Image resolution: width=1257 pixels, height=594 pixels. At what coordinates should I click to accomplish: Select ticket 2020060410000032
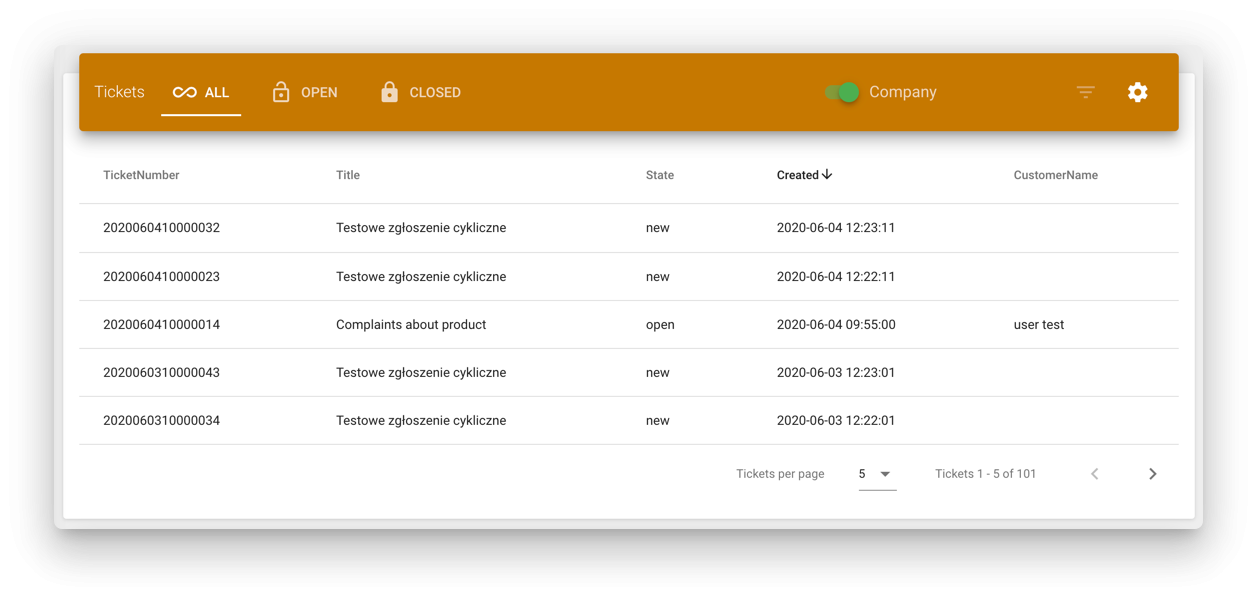161,228
